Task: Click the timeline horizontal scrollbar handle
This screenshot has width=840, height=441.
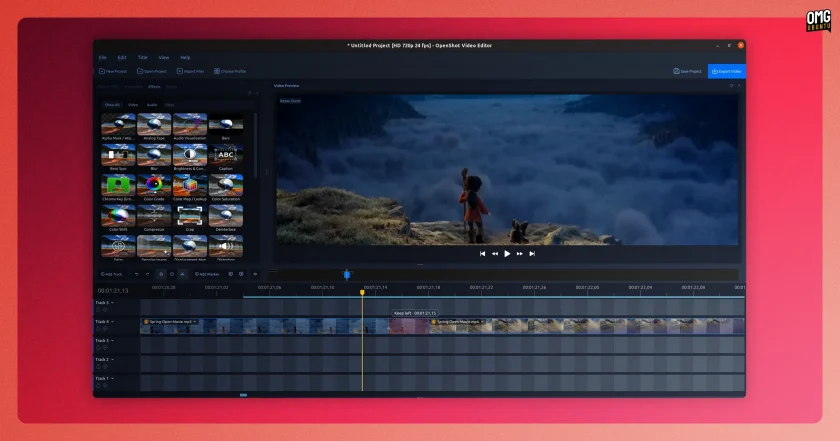Action: point(243,395)
